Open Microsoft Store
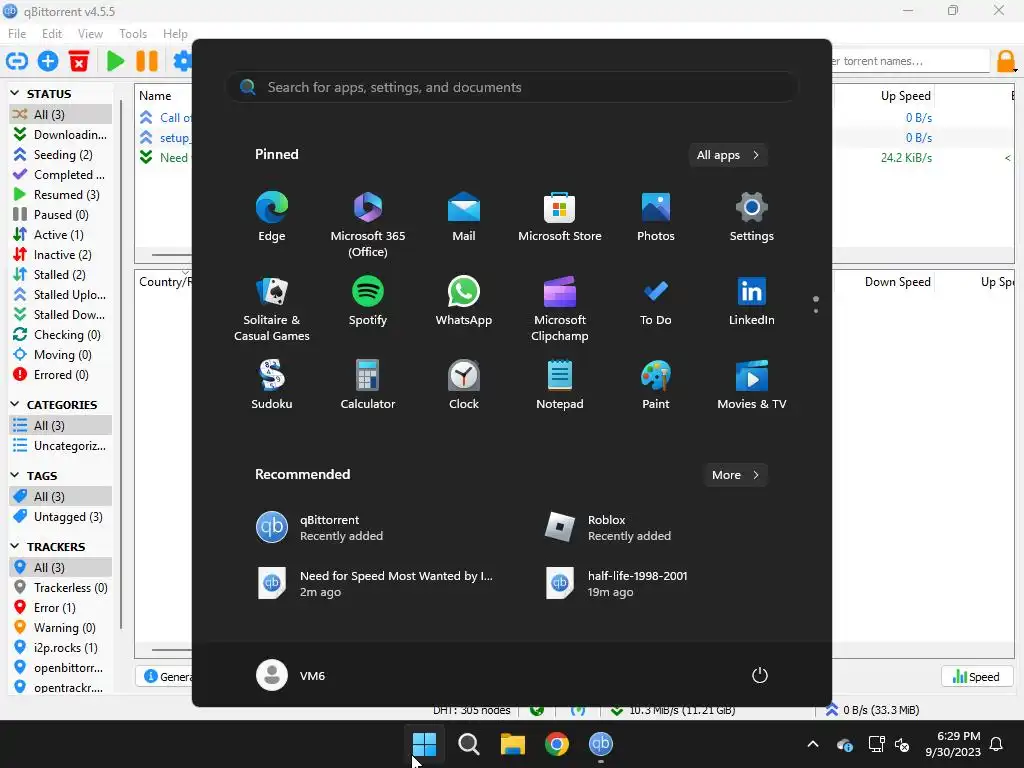Viewport: 1024px width, 768px height. (x=560, y=217)
